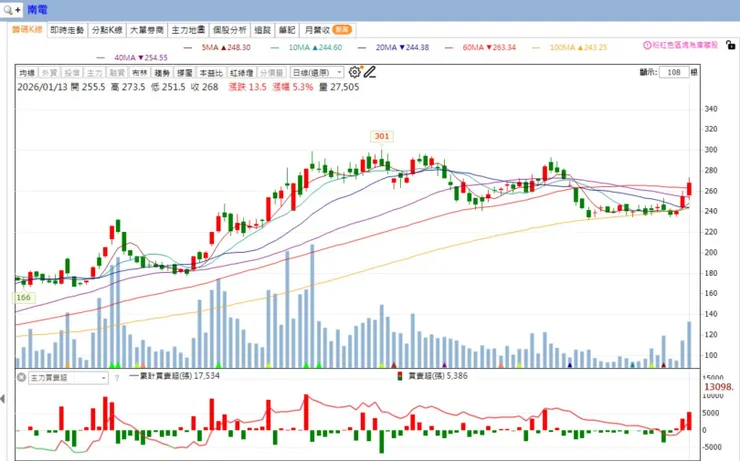
Task: Click the 量 27,505 volume value
Action: (339, 87)
